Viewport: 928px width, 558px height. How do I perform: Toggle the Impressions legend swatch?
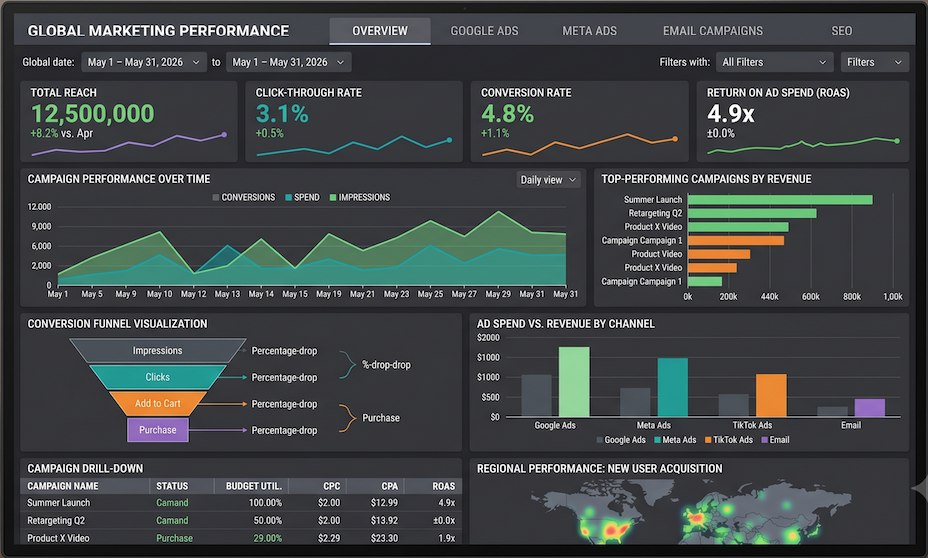333,198
